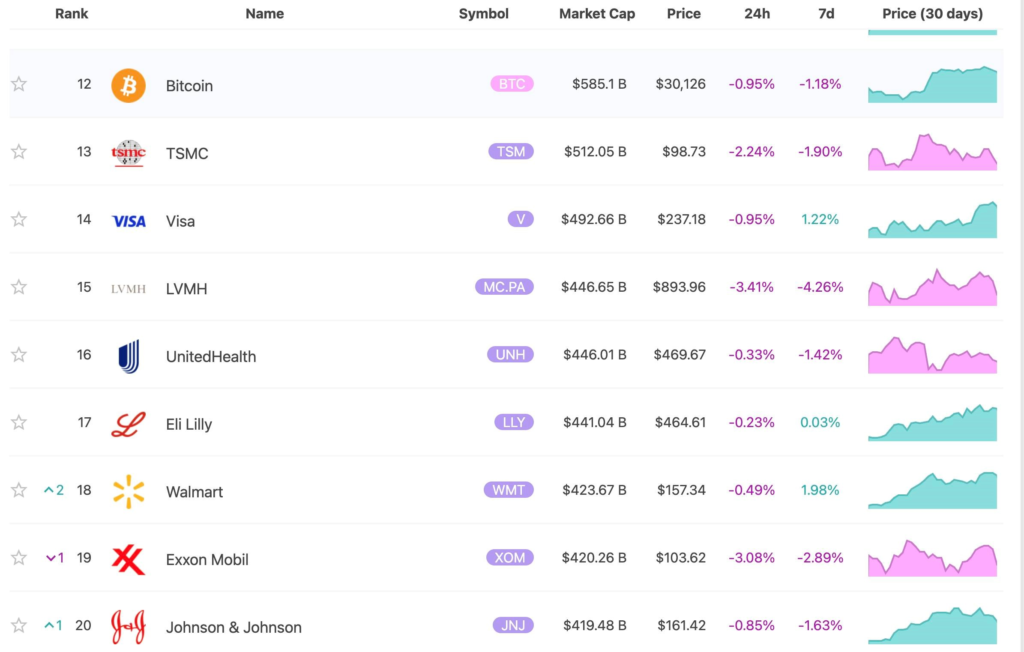Star Walmart as a favorite
Image resolution: width=1024 pixels, height=652 pixels.
pos(19,490)
